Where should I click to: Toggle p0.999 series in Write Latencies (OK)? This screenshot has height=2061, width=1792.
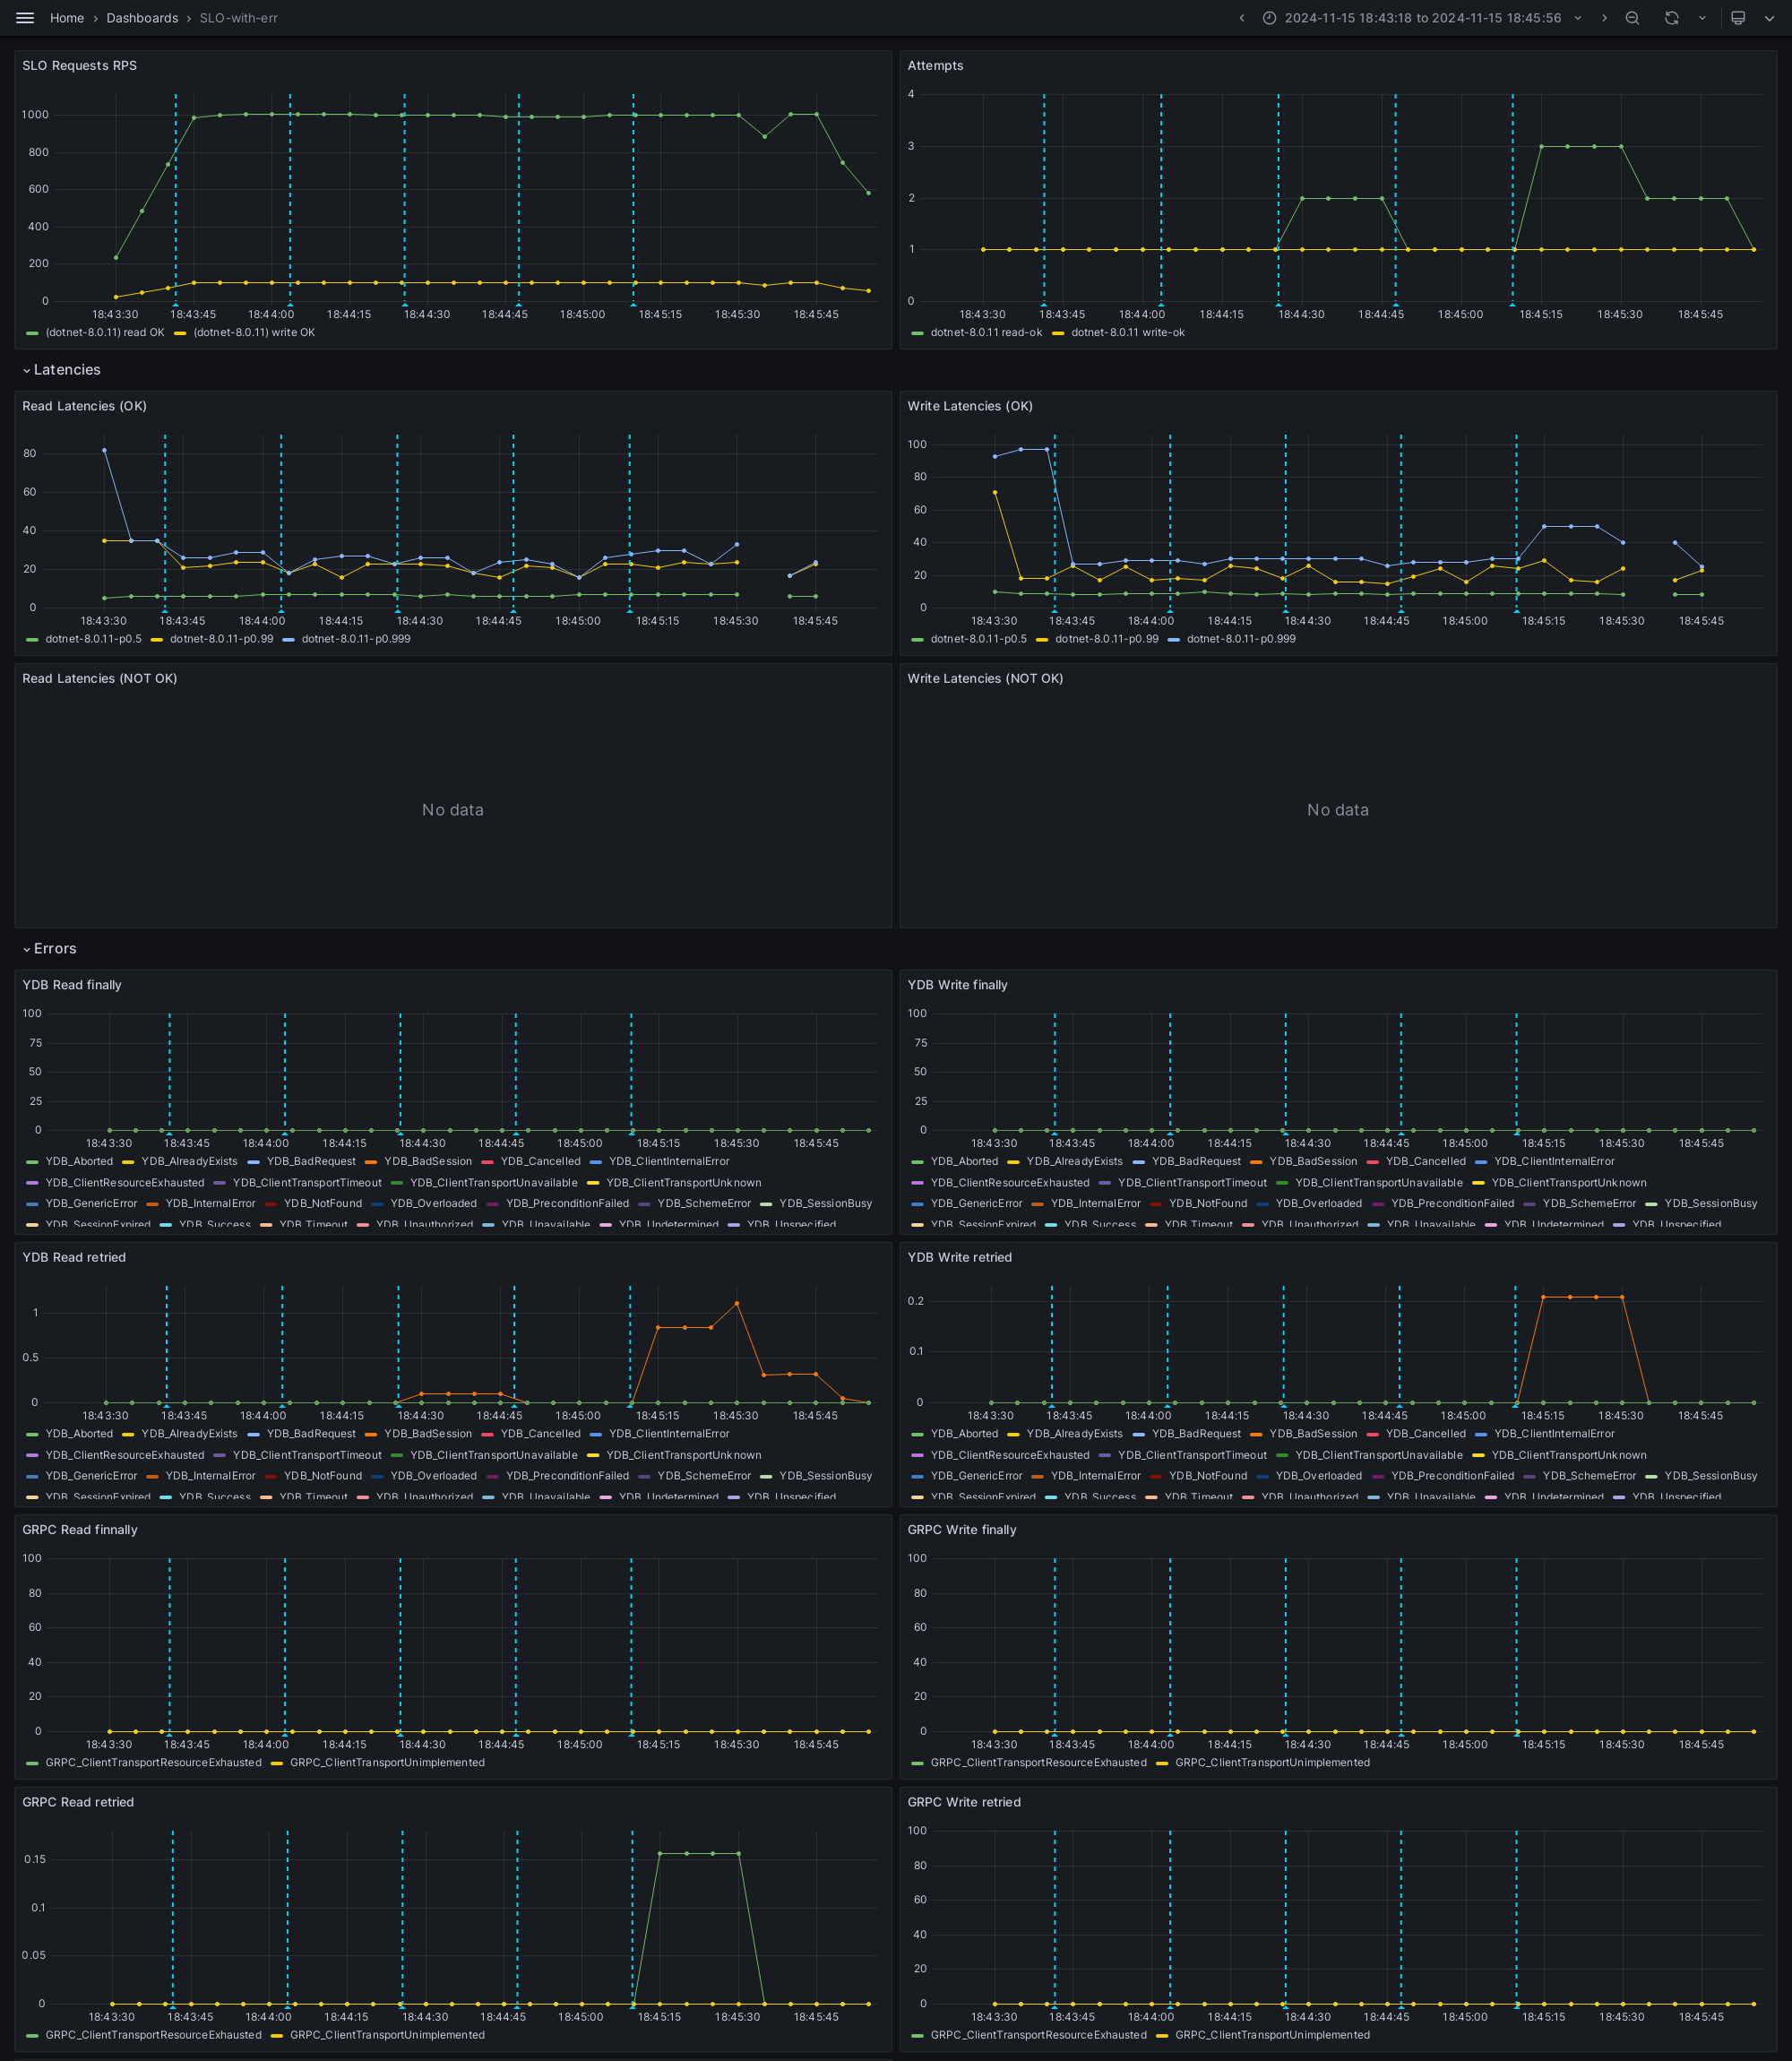(1241, 639)
